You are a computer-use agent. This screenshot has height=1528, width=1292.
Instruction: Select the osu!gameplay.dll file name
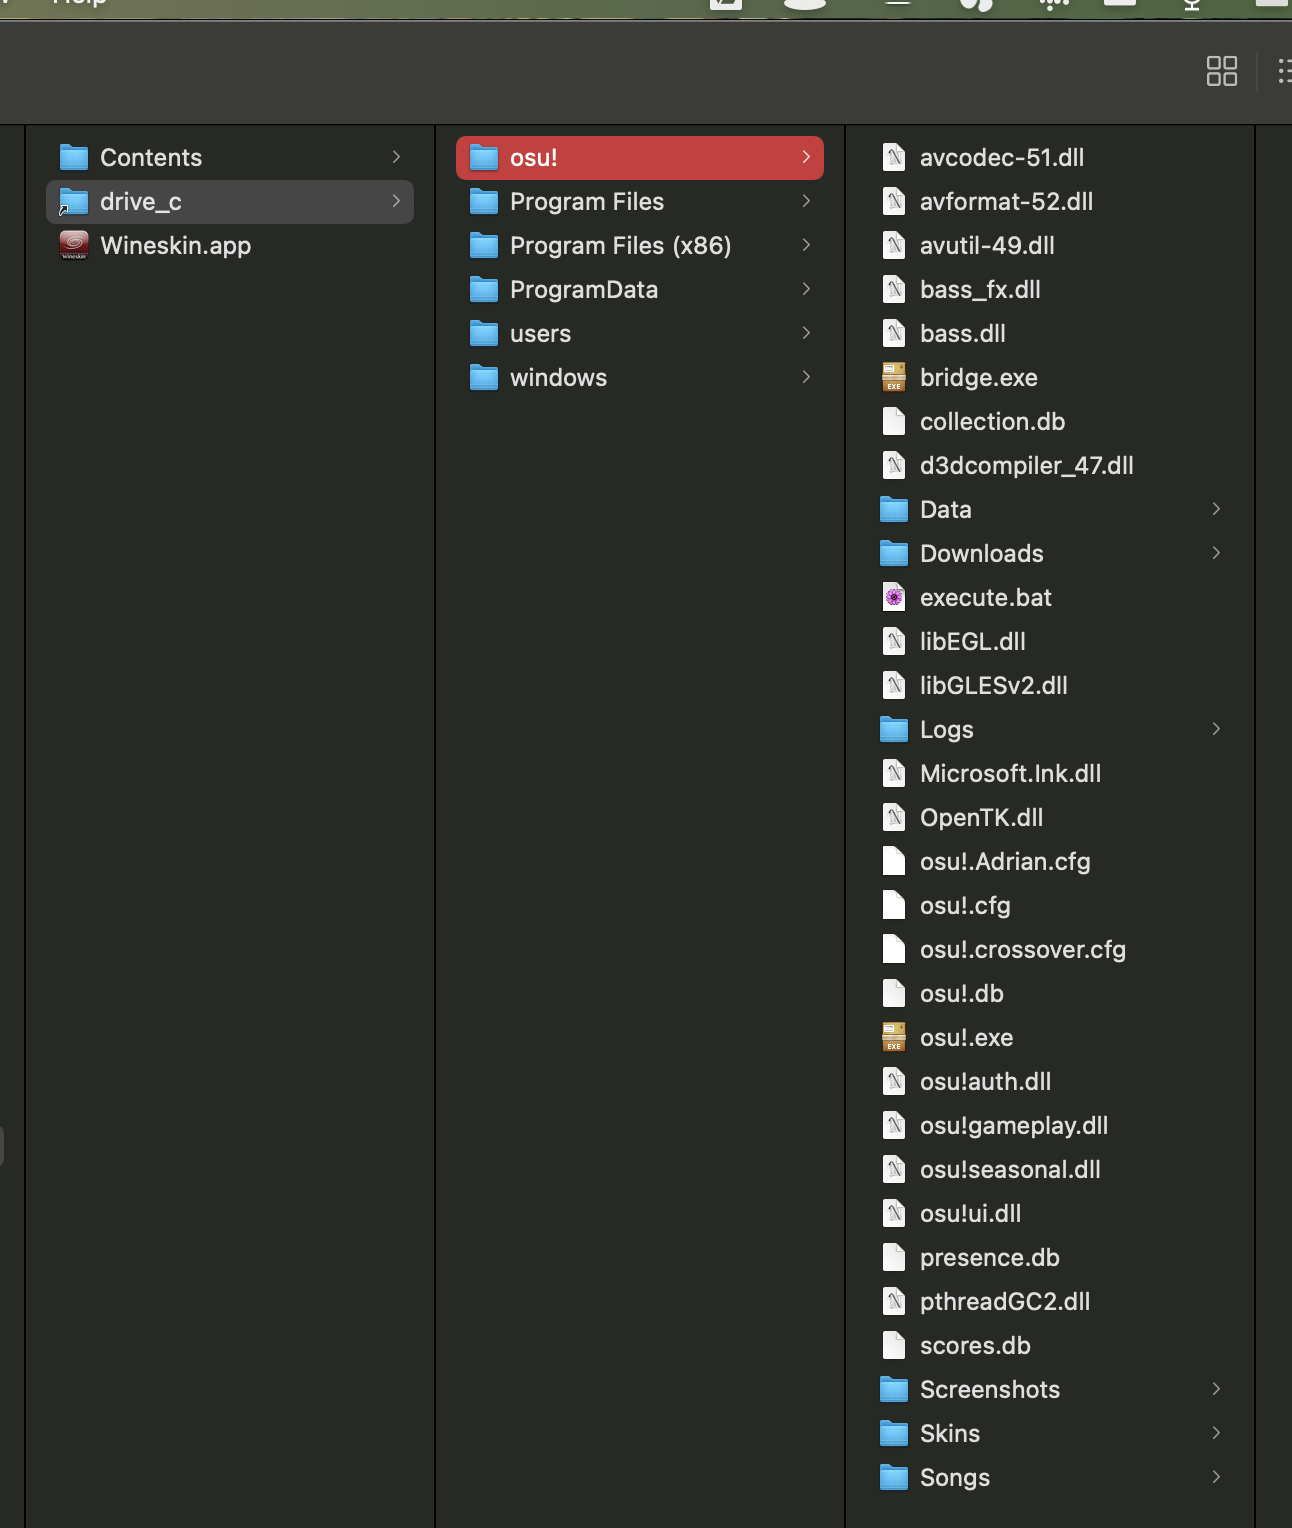point(1014,1125)
